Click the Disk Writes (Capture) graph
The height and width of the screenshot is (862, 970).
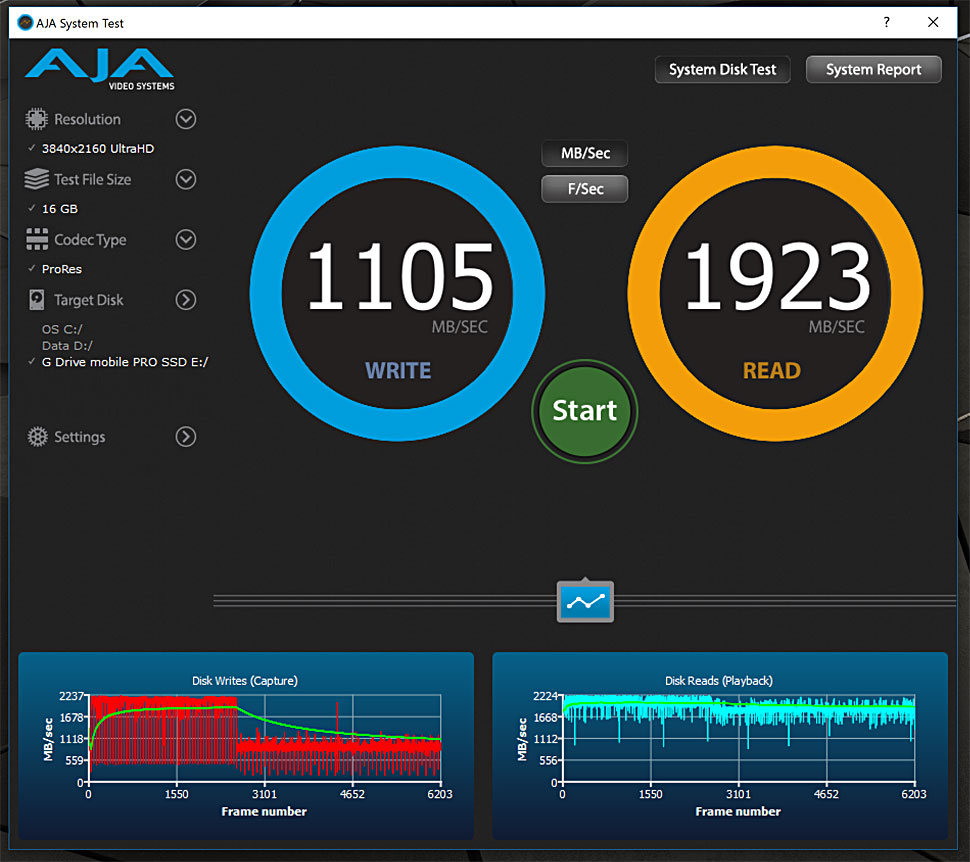pos(246,745)
